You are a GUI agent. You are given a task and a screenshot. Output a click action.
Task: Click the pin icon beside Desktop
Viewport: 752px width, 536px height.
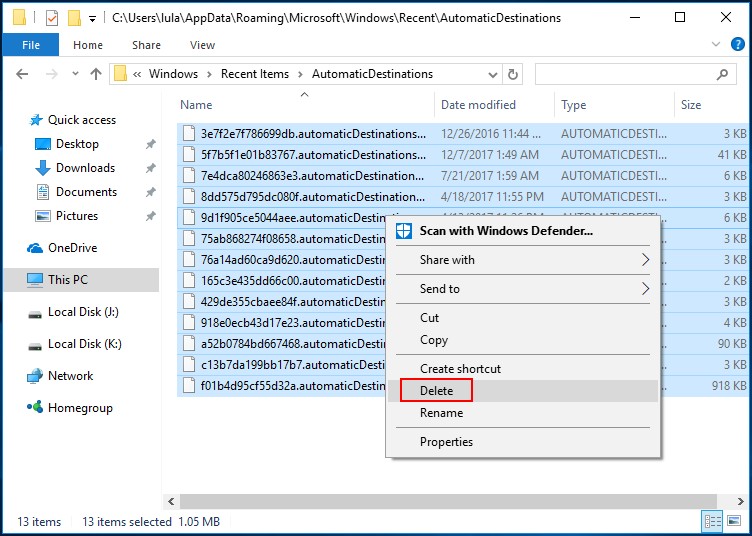(x=151, y=144)
